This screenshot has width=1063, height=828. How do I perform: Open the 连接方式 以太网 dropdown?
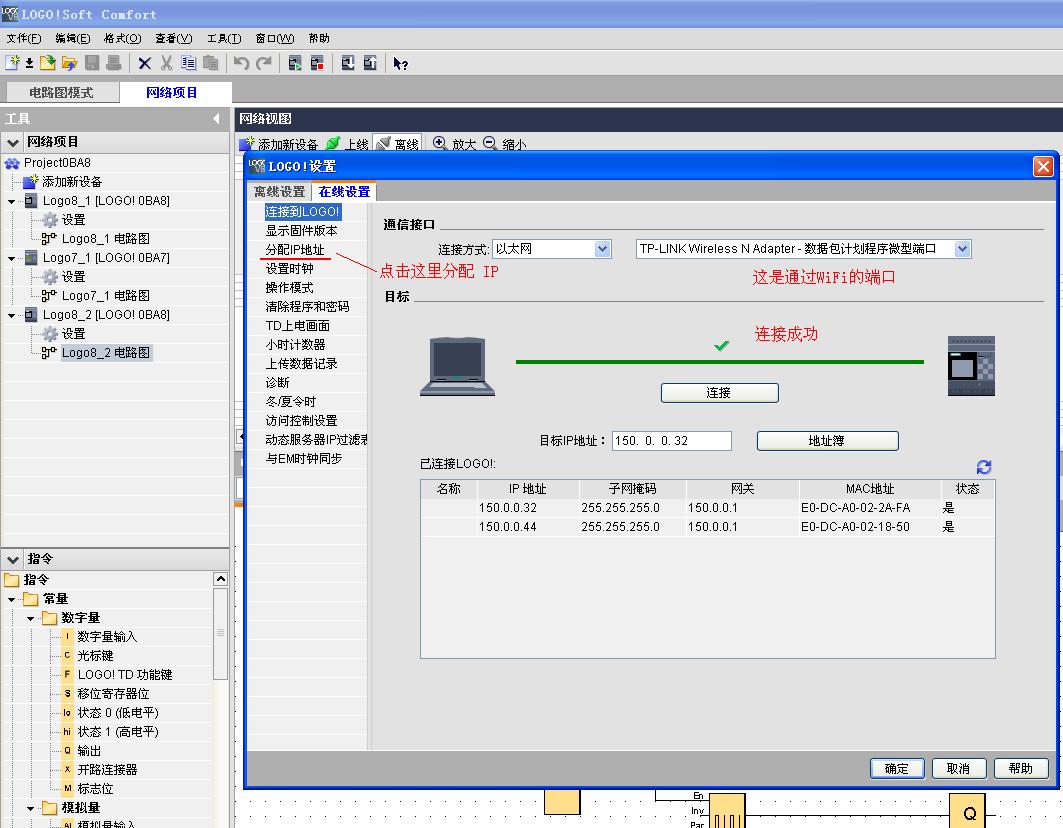602,249
